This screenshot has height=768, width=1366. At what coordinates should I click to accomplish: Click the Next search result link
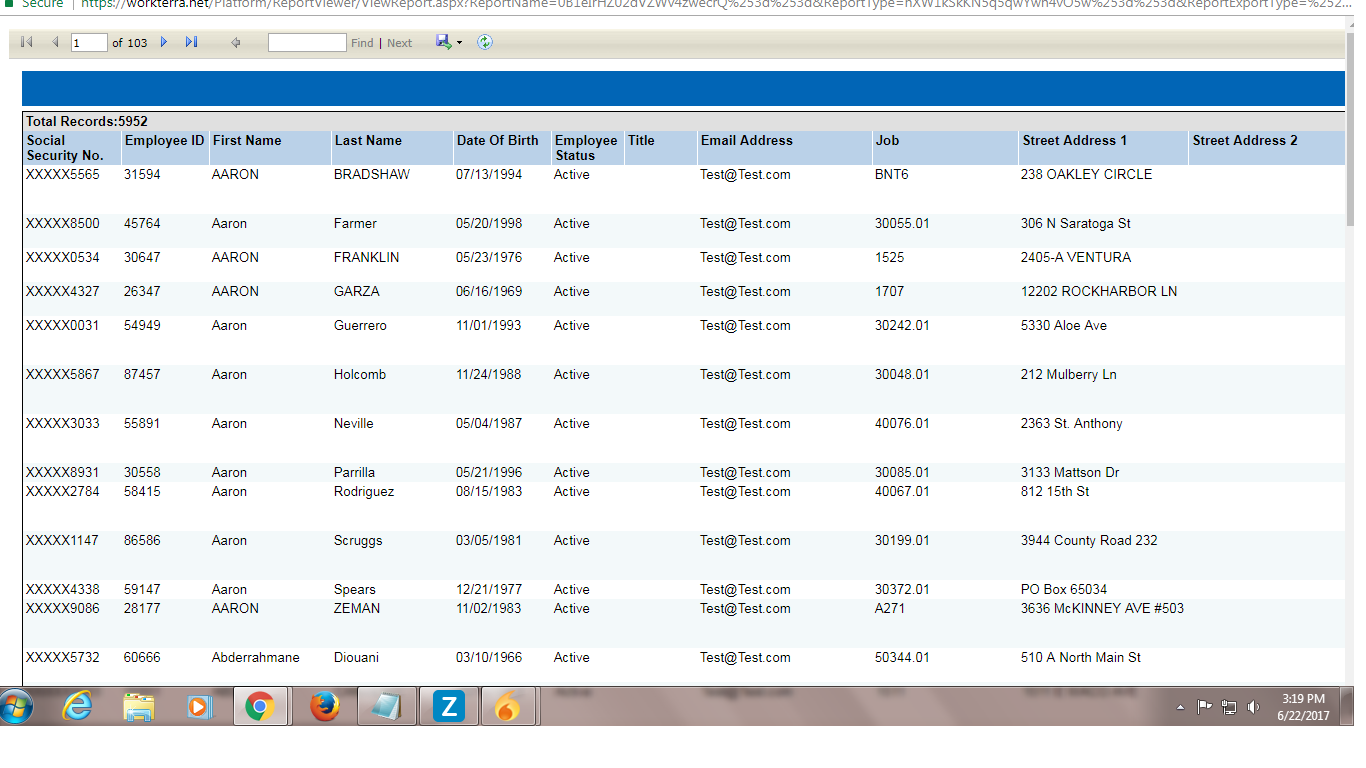point(399,43)
